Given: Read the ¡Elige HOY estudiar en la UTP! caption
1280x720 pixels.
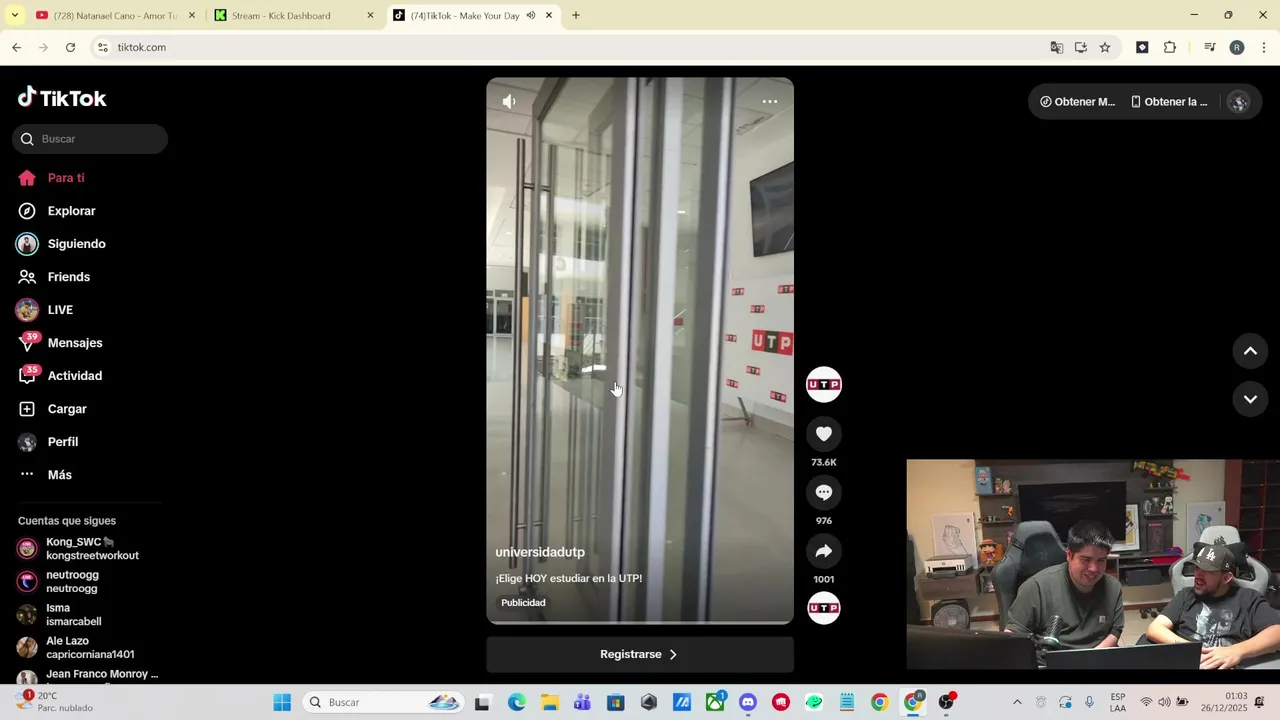Looking at the screenshot, I should coord(568,578).
